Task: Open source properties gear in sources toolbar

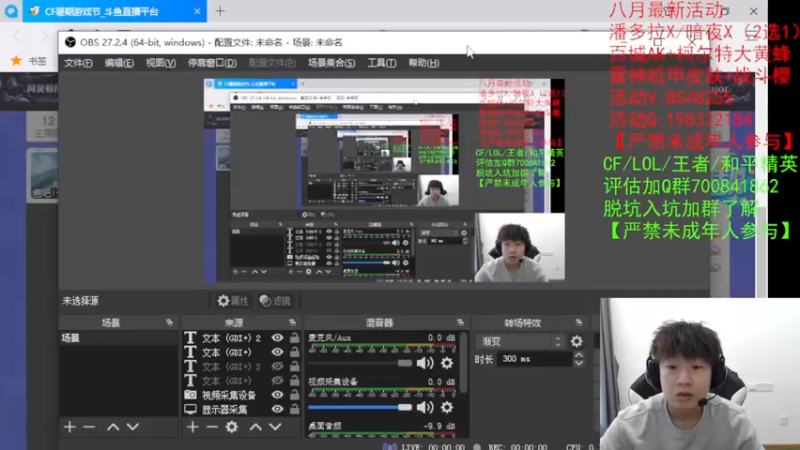Action: pos(232,427)
